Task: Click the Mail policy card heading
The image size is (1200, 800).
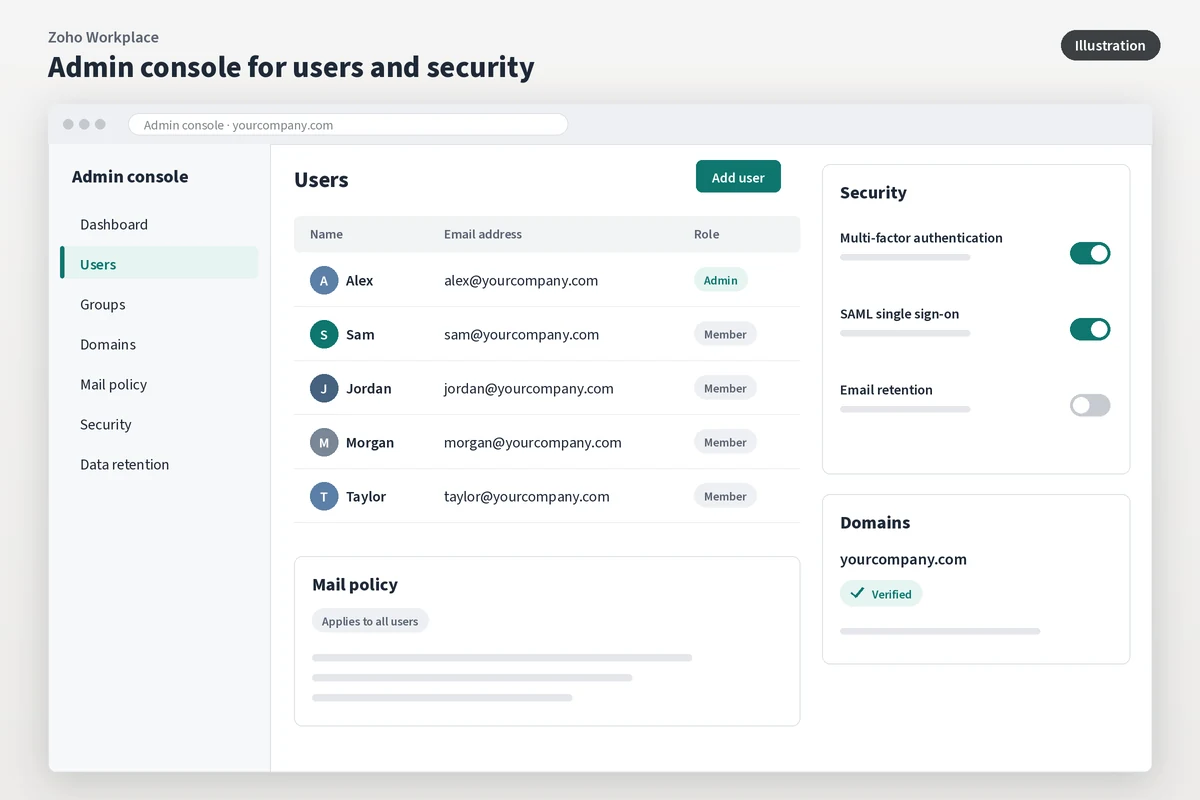Action: [355, 584]
